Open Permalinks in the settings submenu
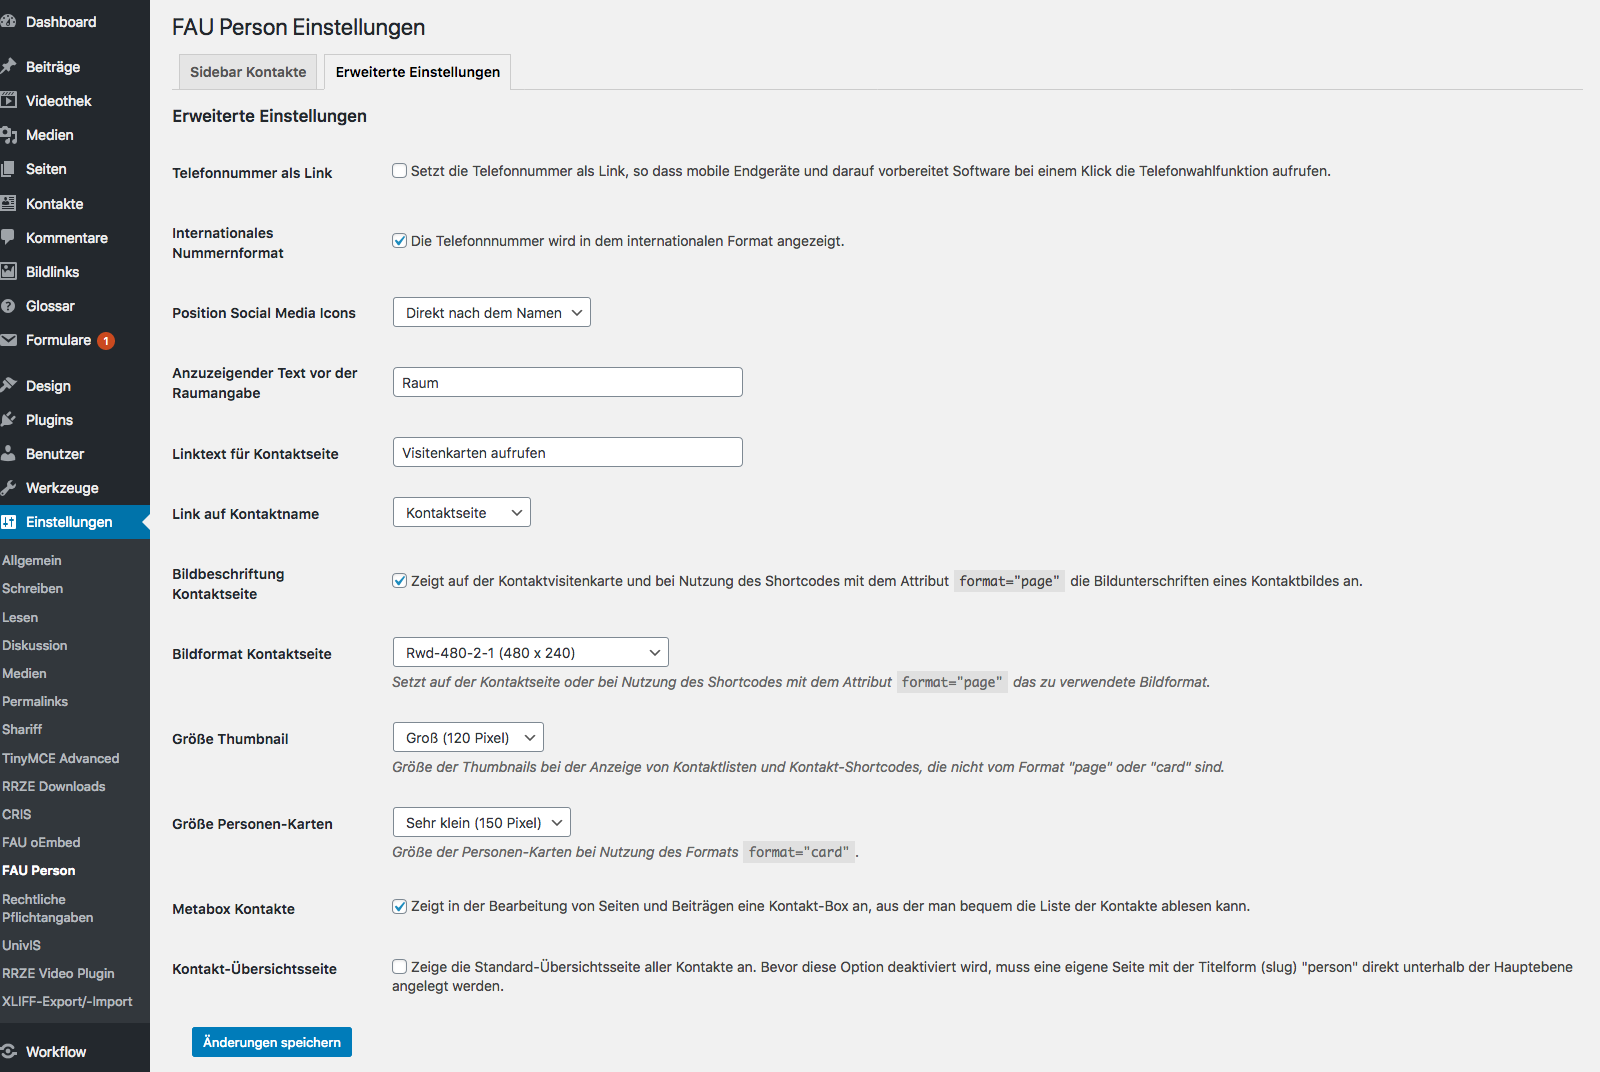 [x=35, y=701]
